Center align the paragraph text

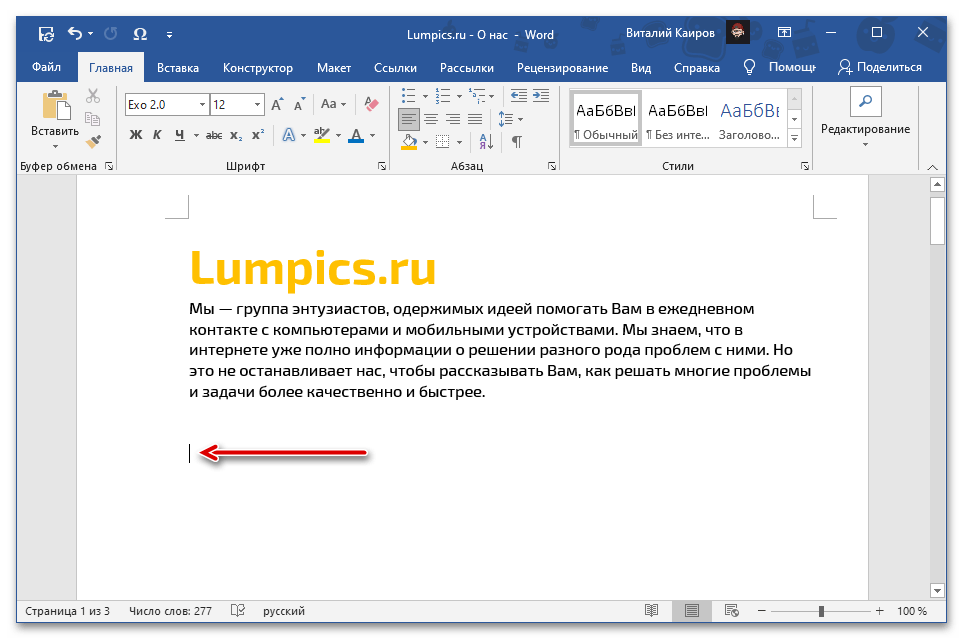pyautogui.click(x=431, y=119)
